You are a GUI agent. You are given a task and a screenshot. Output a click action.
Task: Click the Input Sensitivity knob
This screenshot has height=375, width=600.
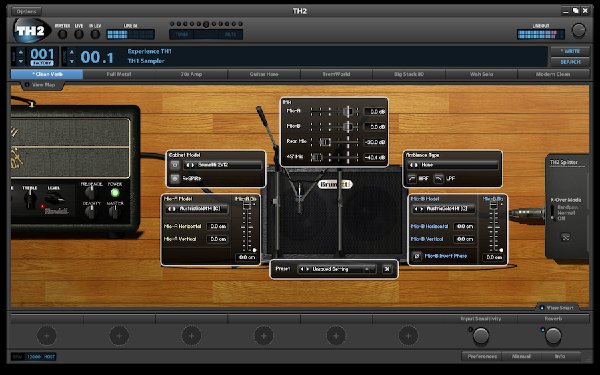[x=480, y=336]
